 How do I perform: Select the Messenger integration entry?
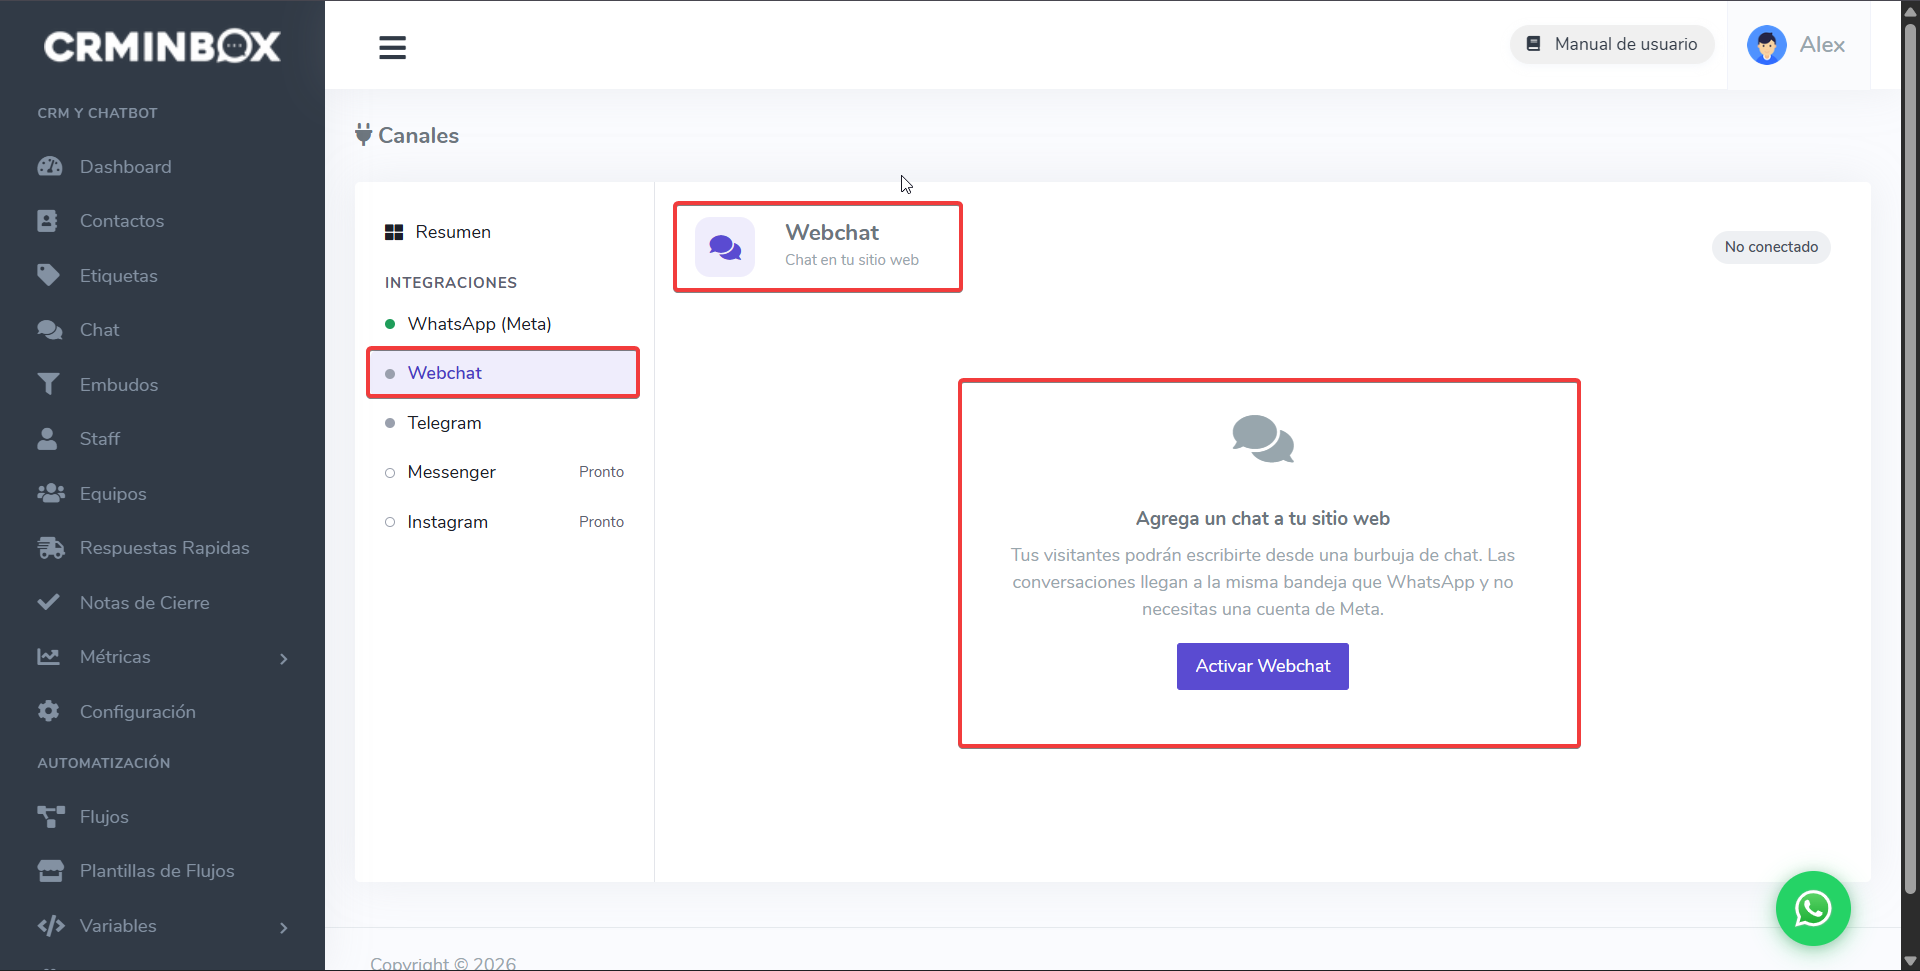tap(503, 472)
